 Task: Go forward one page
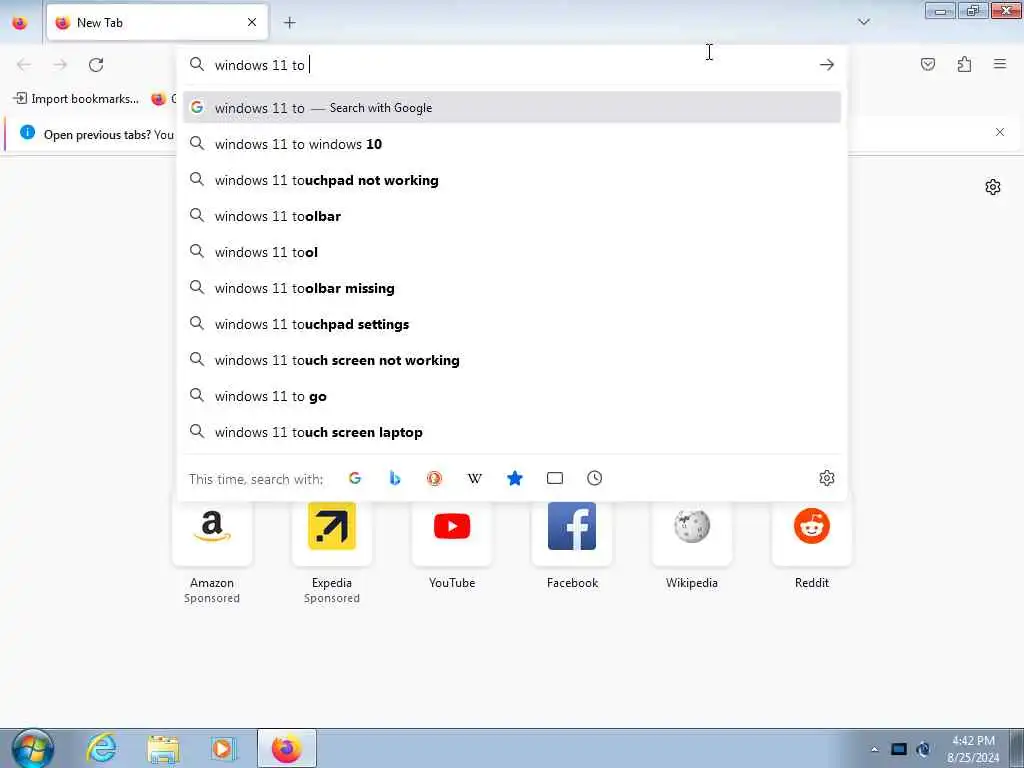click(x=60, y=65)
